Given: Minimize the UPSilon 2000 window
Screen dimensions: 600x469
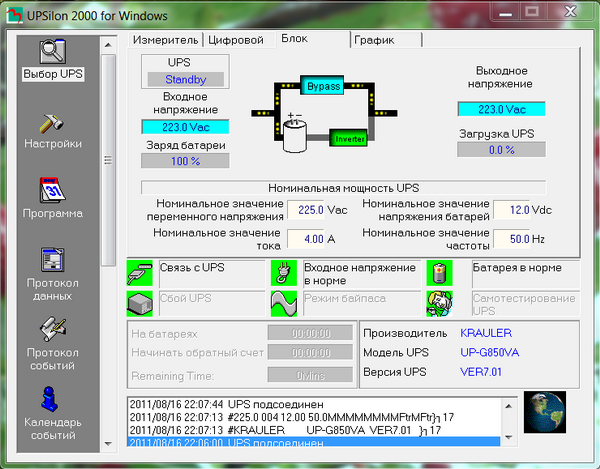Looking at the screenshot, I should point(506,12).
